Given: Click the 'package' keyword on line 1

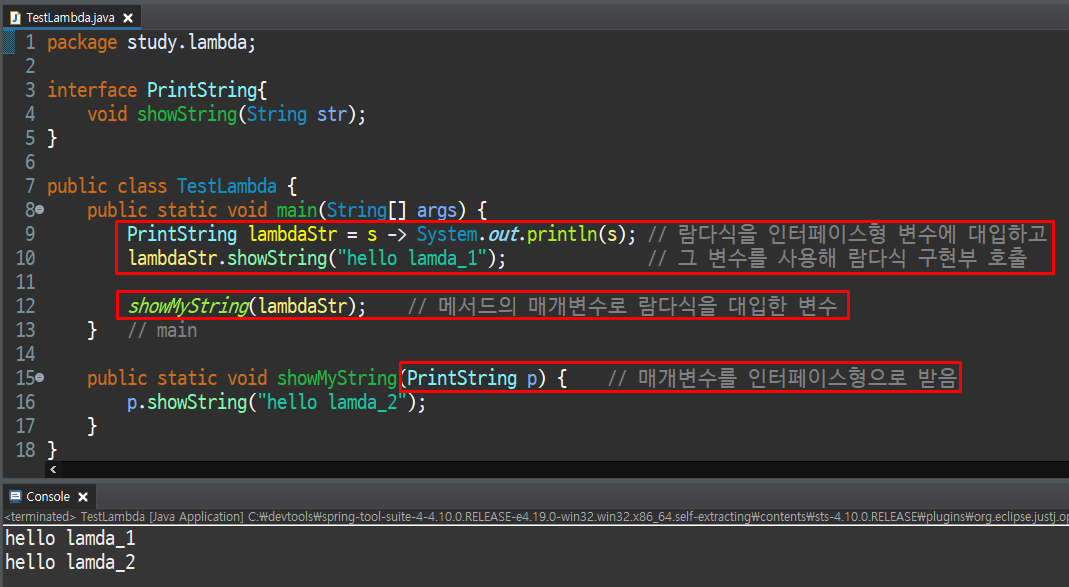Looking at the screenshot, I should coord(82,43).
